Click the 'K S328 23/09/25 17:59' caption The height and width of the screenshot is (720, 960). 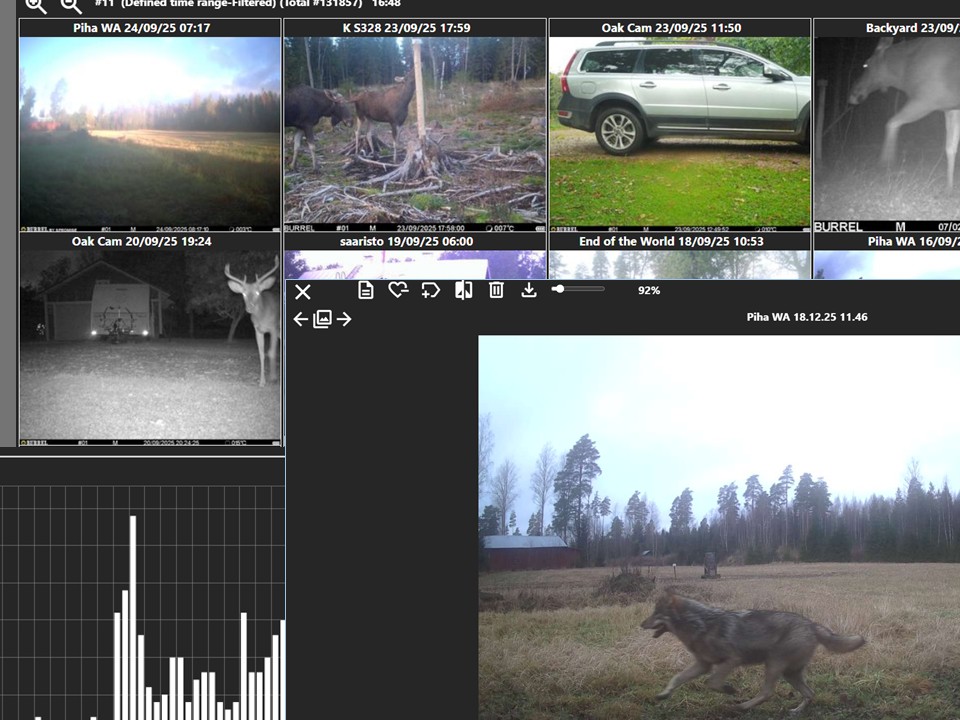click(x=407, y=28)
